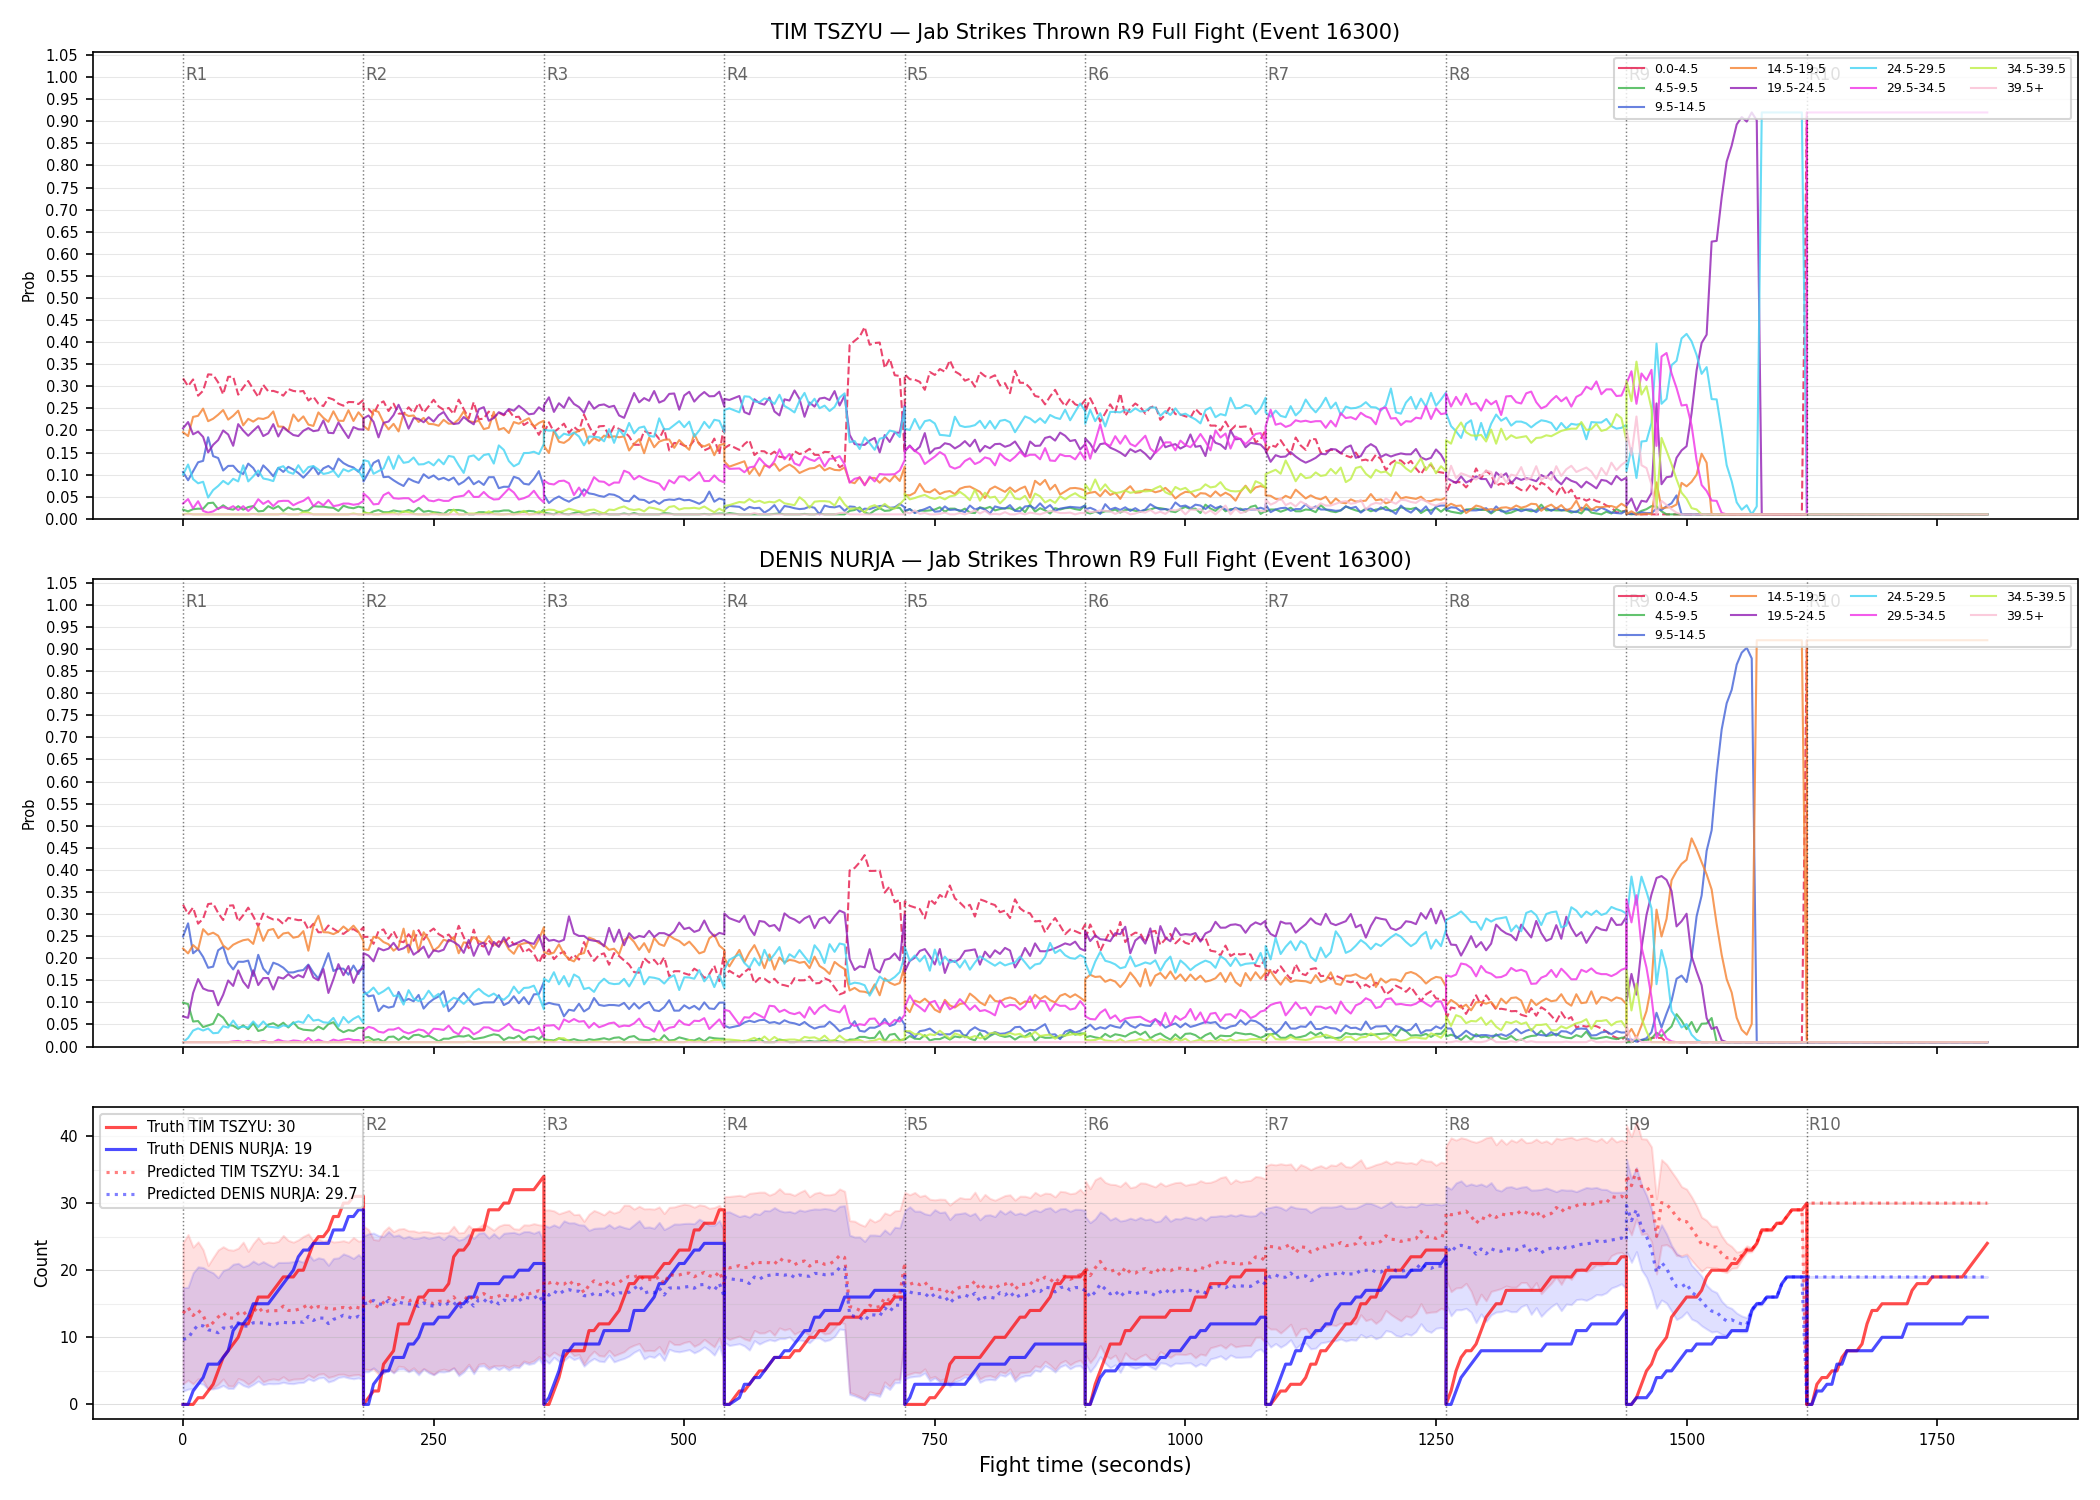This screenshot has width=2100, height=1500.
Task: Click red line sample beside Truth TIM TSZYU
Action: (x=121, y=1127)
